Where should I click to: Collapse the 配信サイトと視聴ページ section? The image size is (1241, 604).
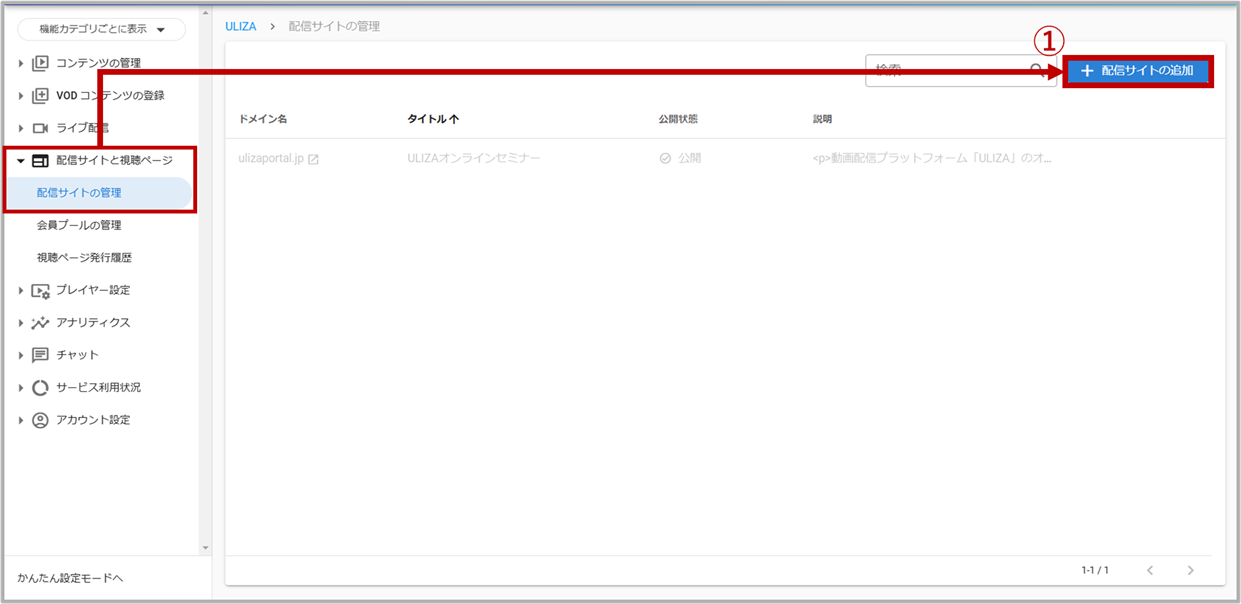click(x=21, y=160)
